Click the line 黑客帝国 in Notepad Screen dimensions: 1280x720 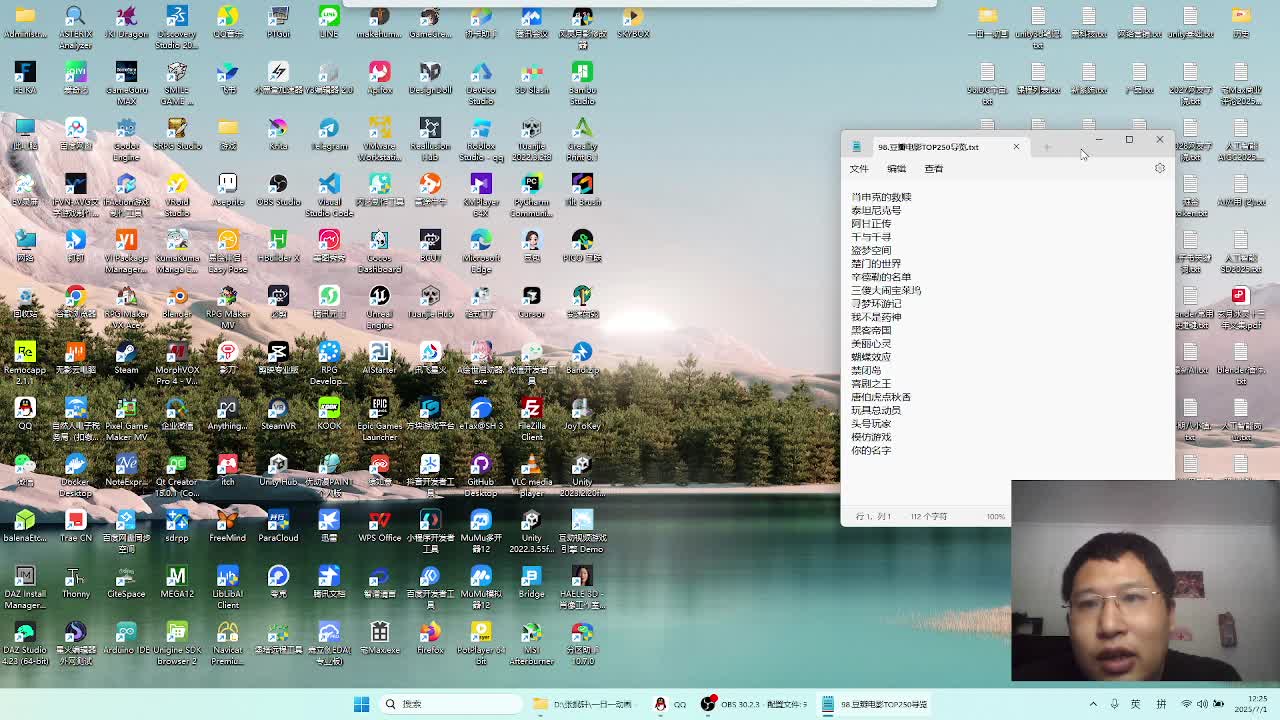(871, 330)
